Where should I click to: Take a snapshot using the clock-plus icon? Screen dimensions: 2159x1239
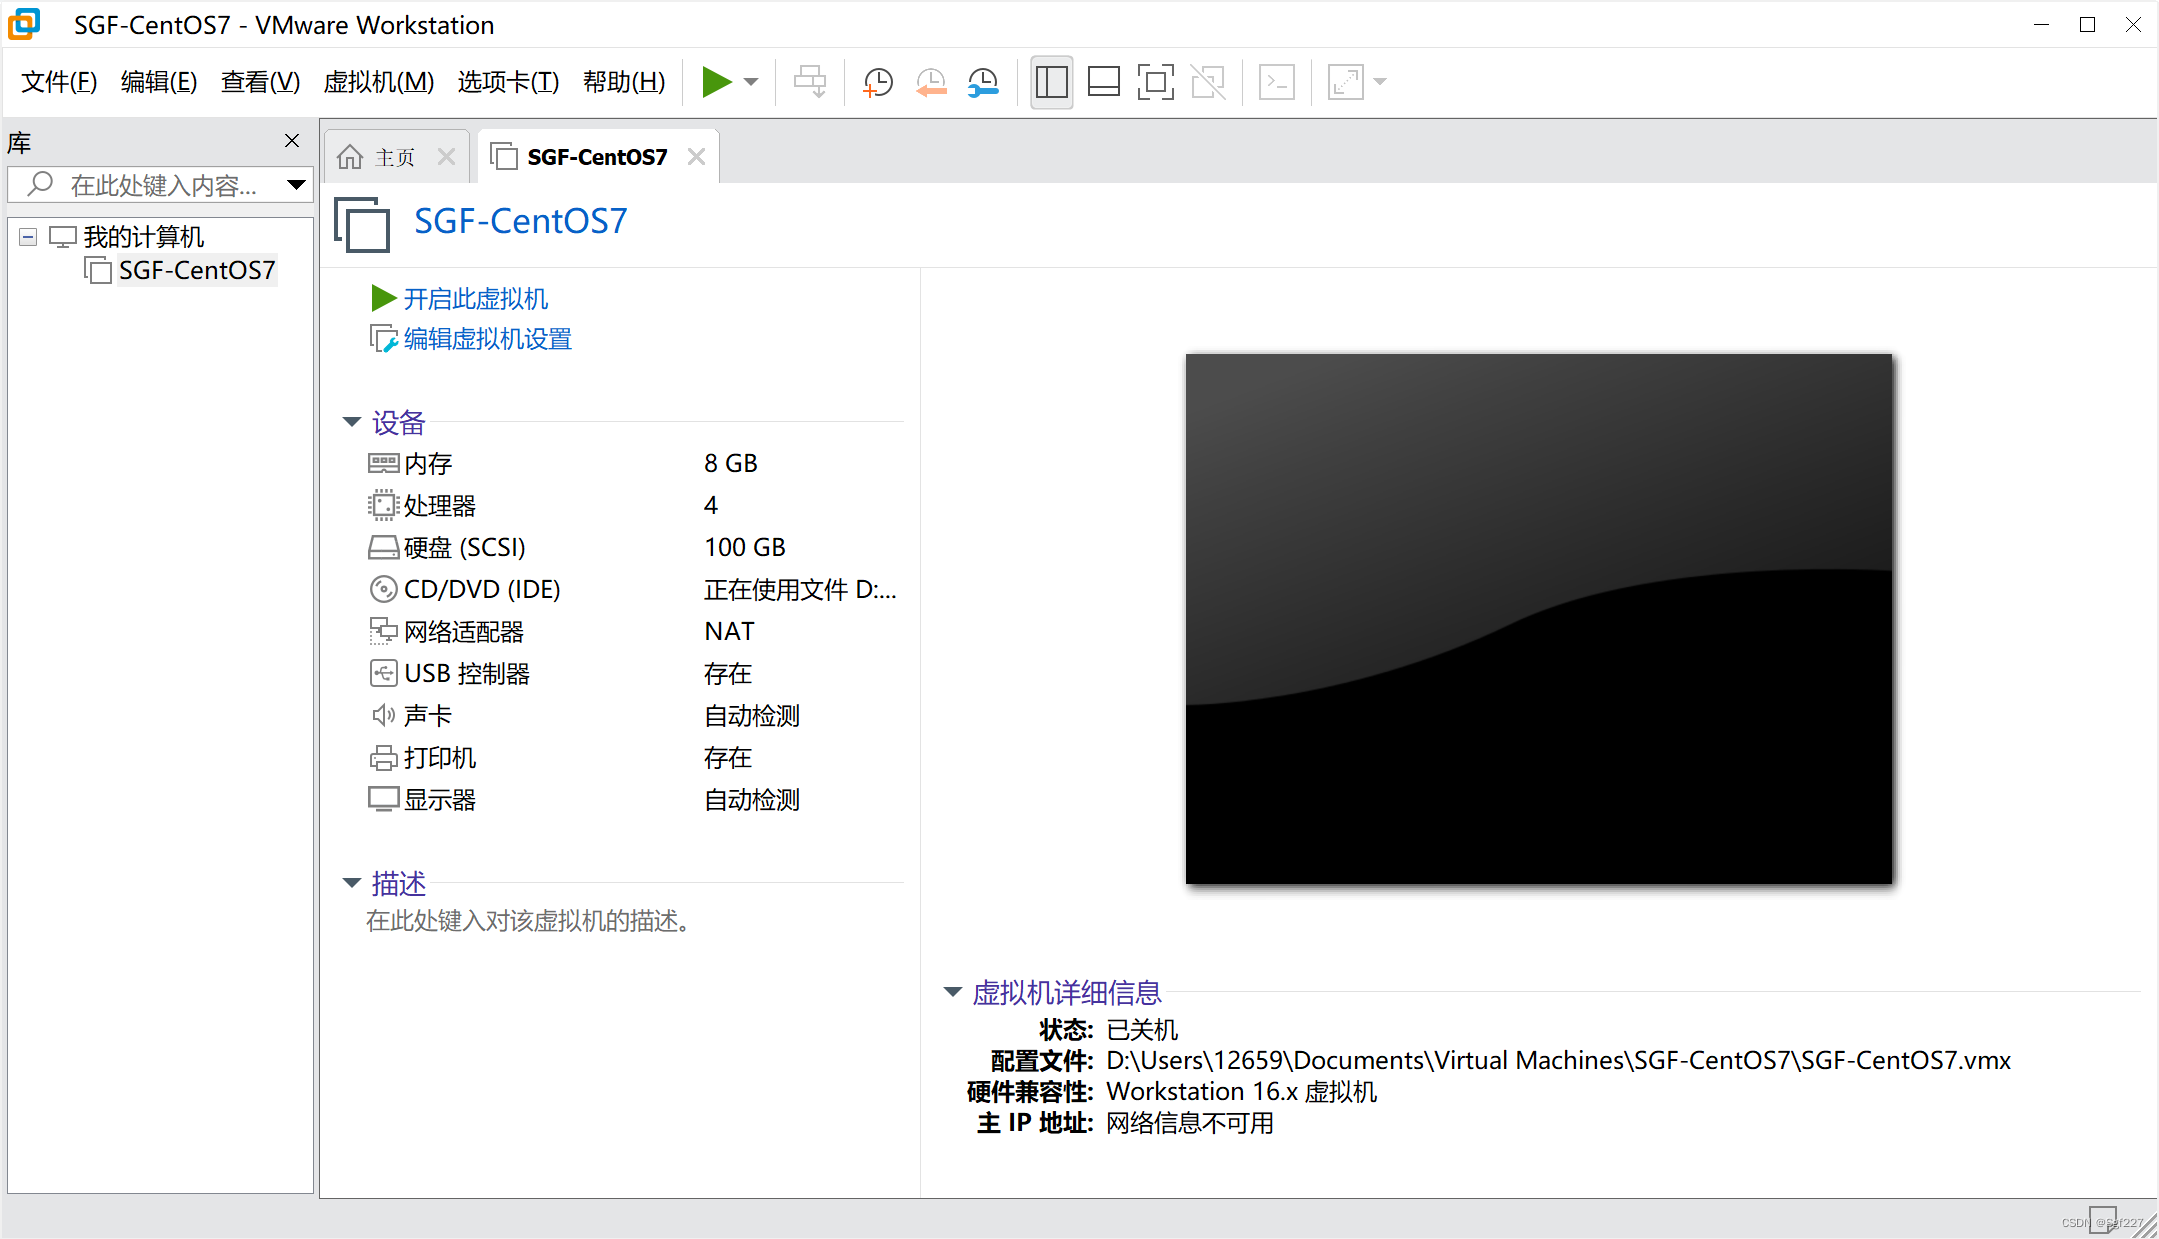point(878,82)
